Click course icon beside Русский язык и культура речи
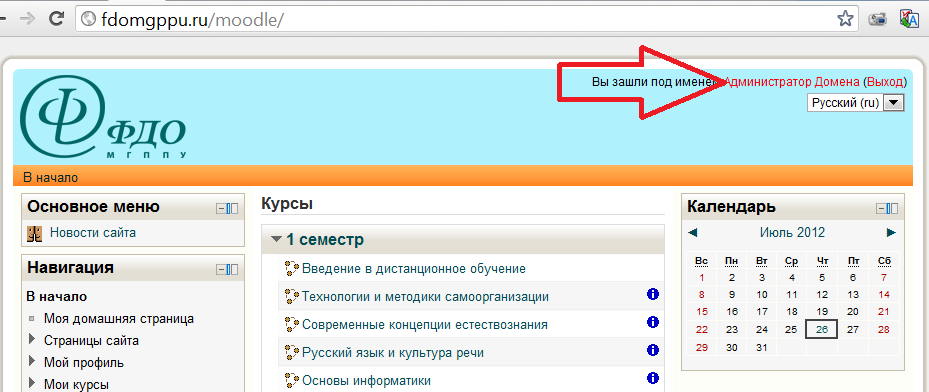 point(291,352)
